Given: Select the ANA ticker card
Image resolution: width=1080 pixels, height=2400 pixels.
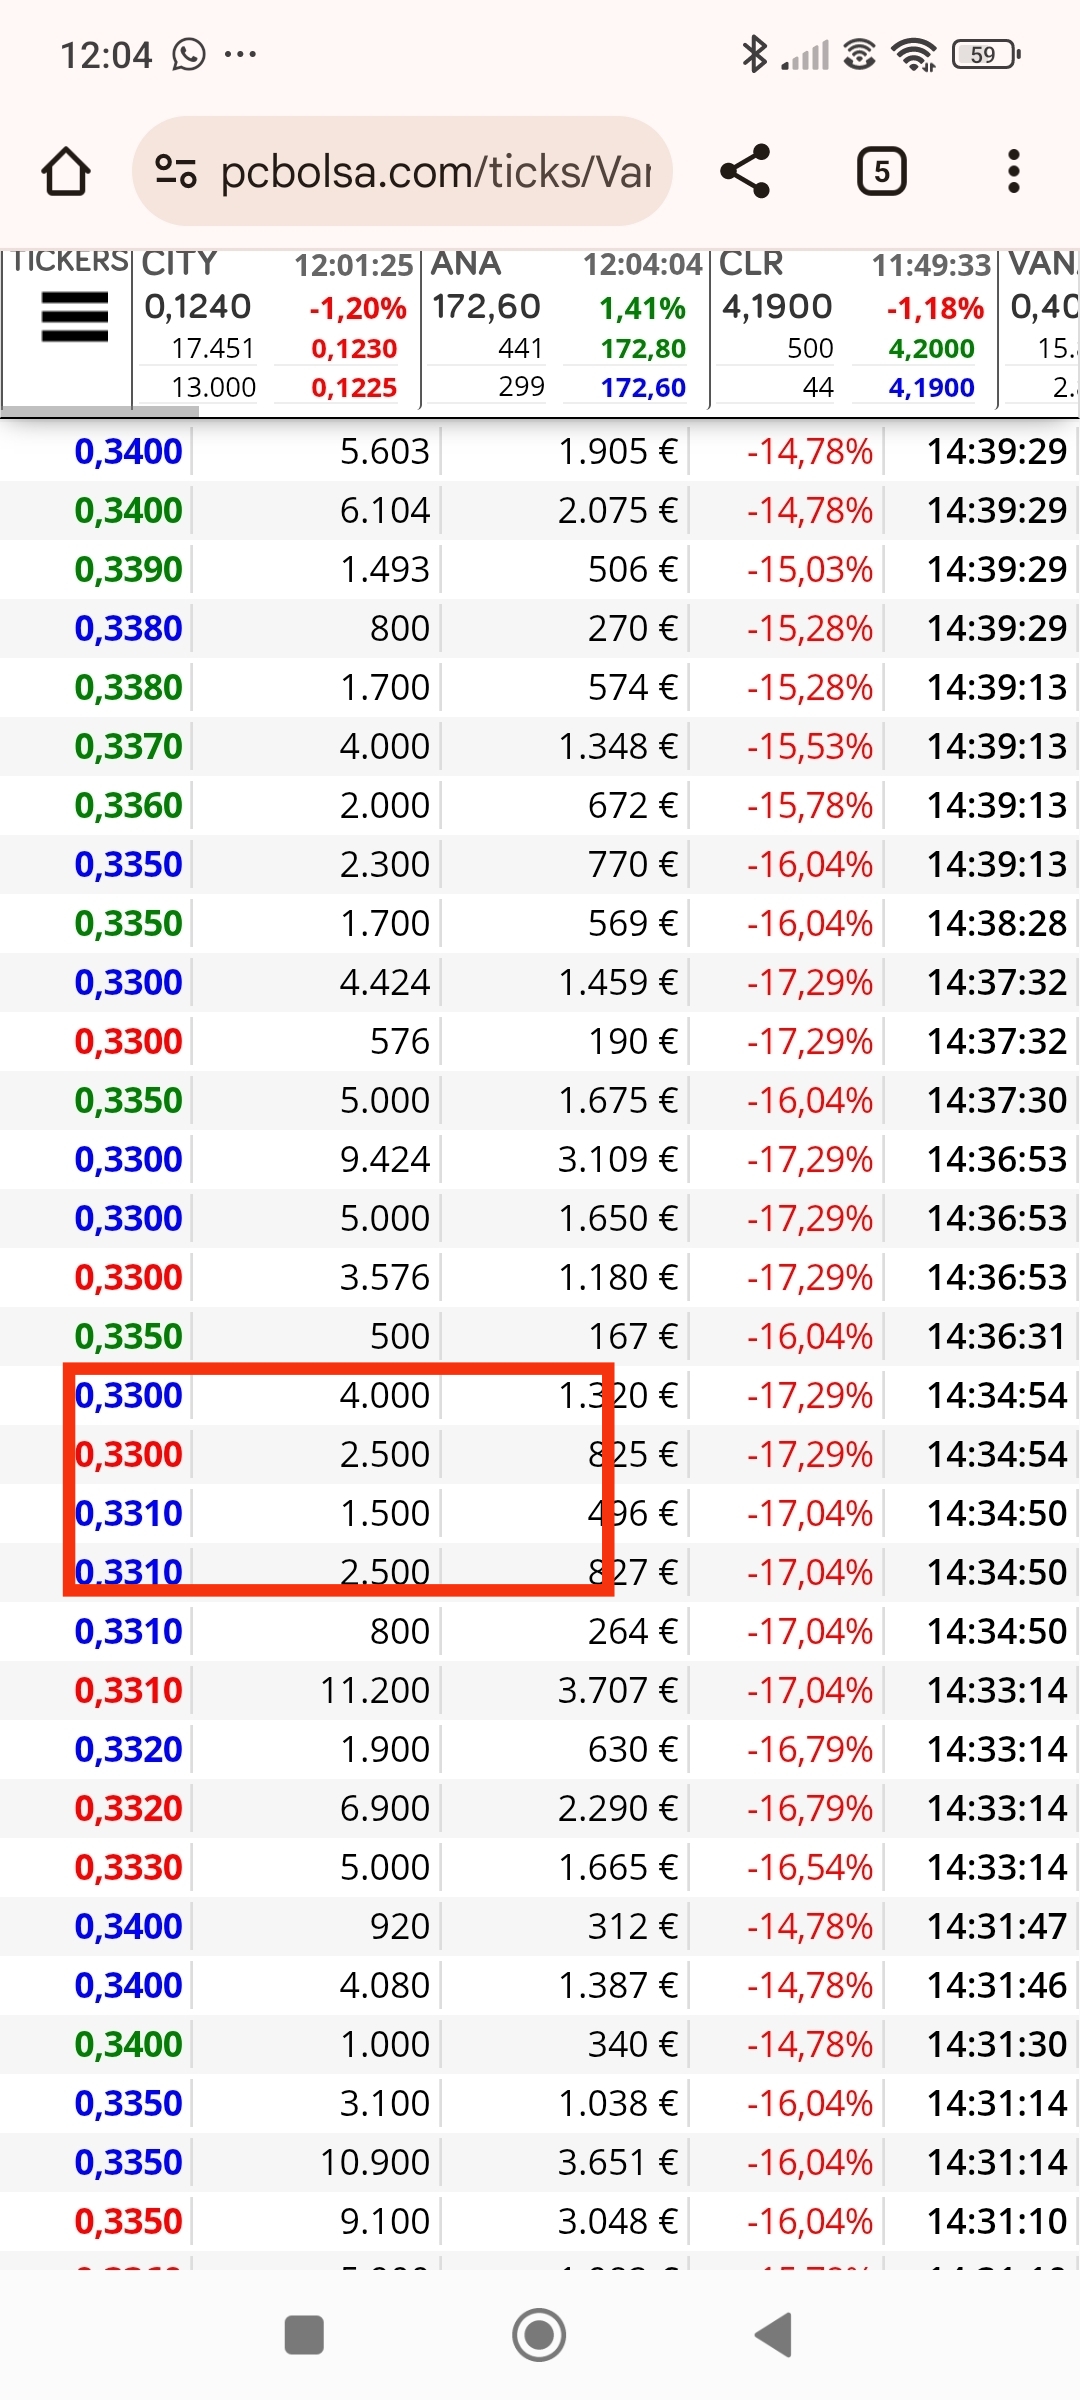Looking at the screenshot, I should tap(566, 328).
